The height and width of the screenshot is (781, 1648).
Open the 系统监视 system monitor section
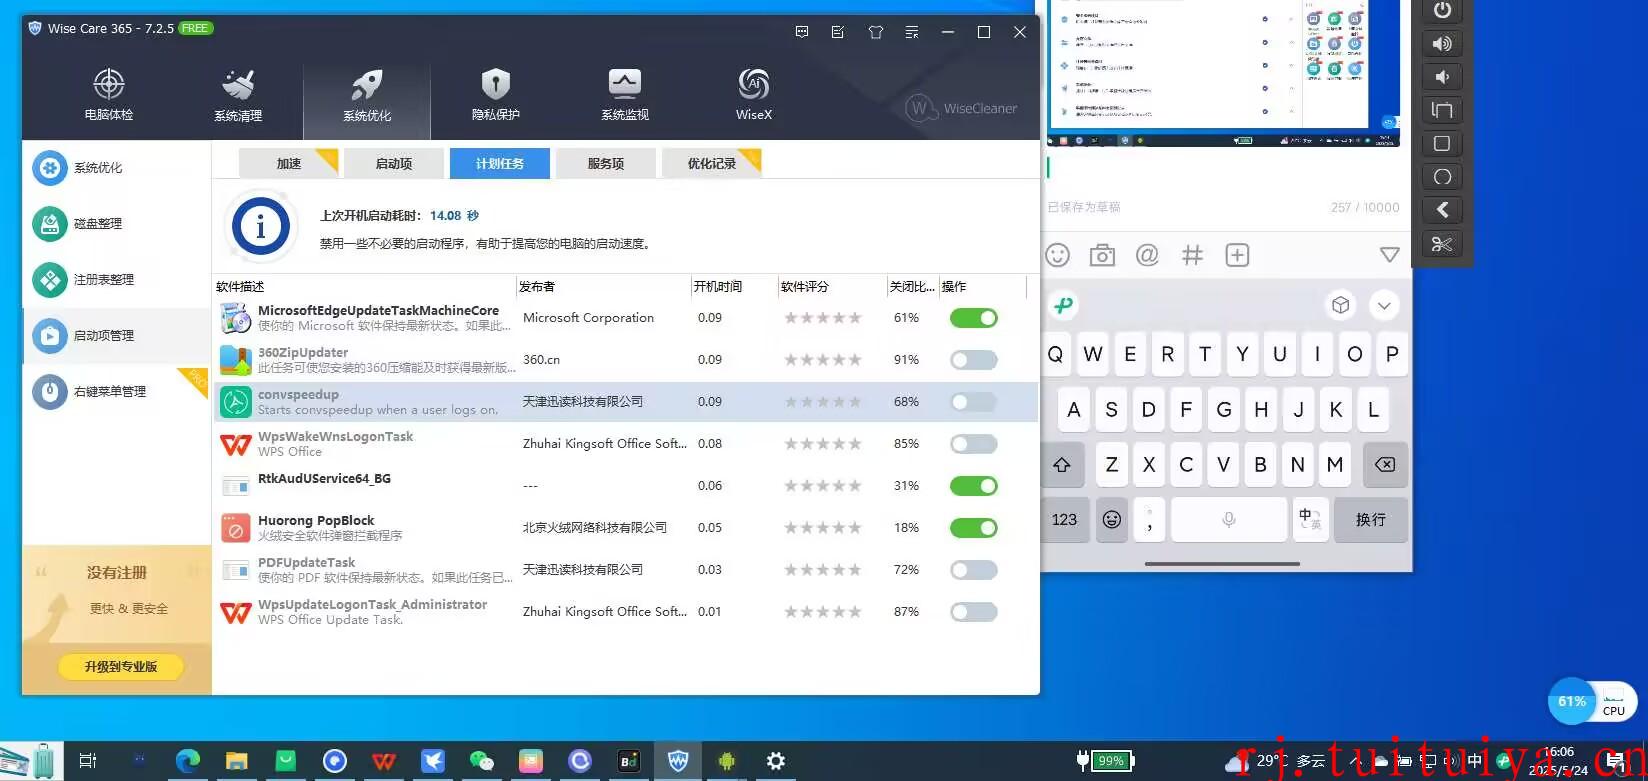click(625, 96)
